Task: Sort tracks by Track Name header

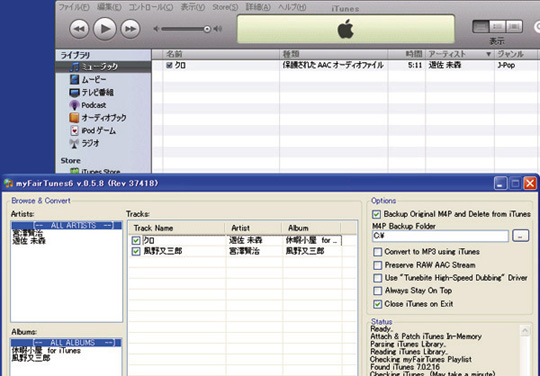Action: click(x=177, y=228)
